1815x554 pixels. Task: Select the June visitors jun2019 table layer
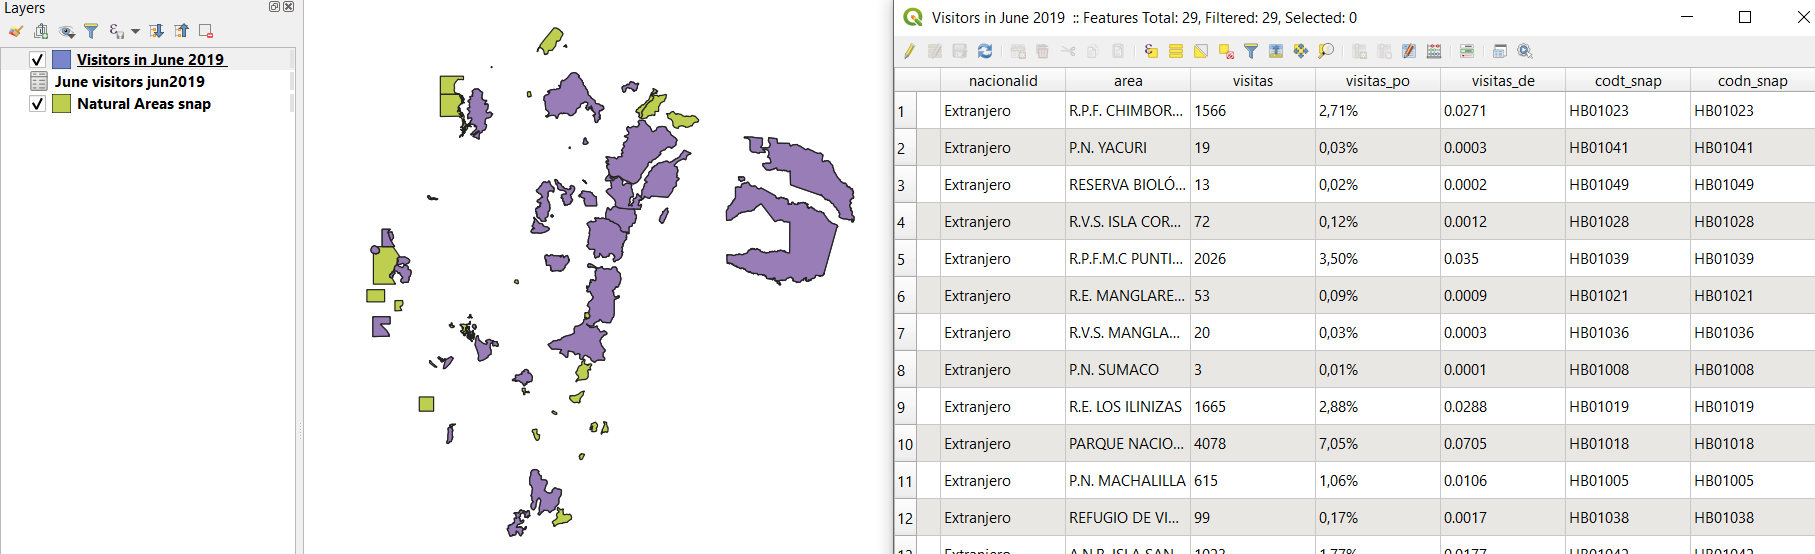pos(130,81)
